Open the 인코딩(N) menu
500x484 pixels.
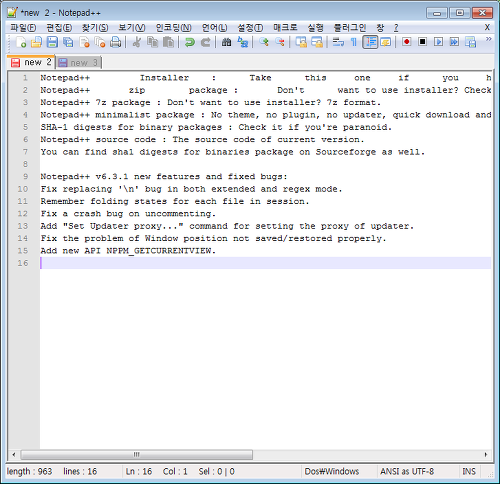coord(174,28)
